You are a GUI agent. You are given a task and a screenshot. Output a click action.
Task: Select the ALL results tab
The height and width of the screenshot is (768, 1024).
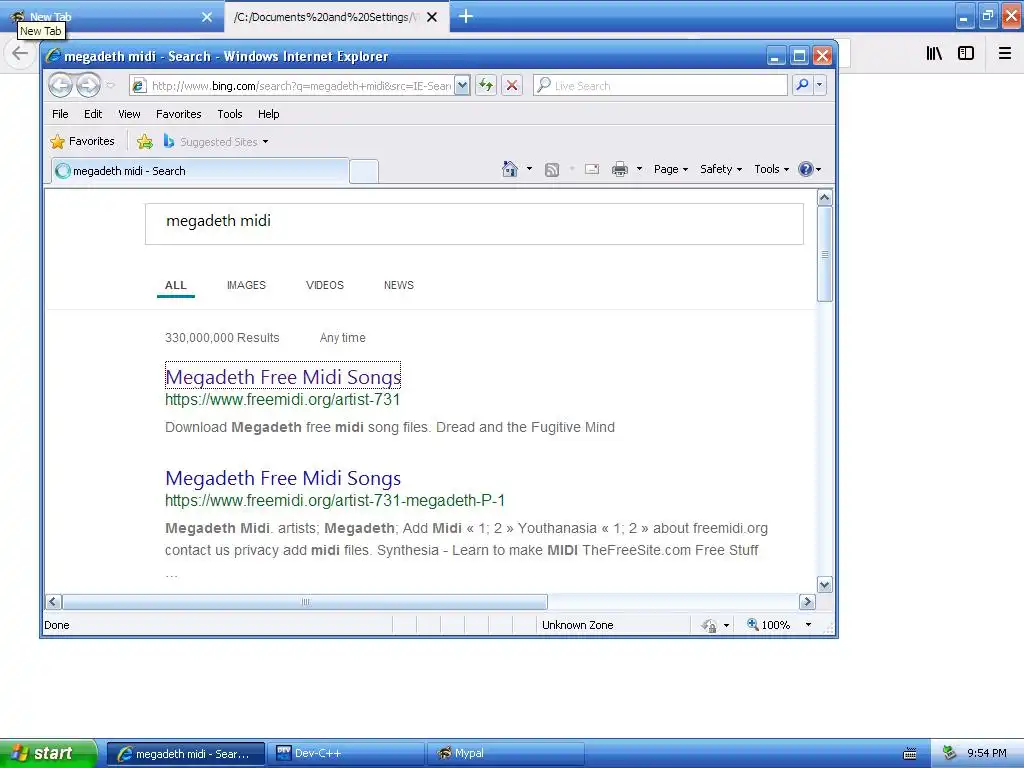(x=176, y=285)
